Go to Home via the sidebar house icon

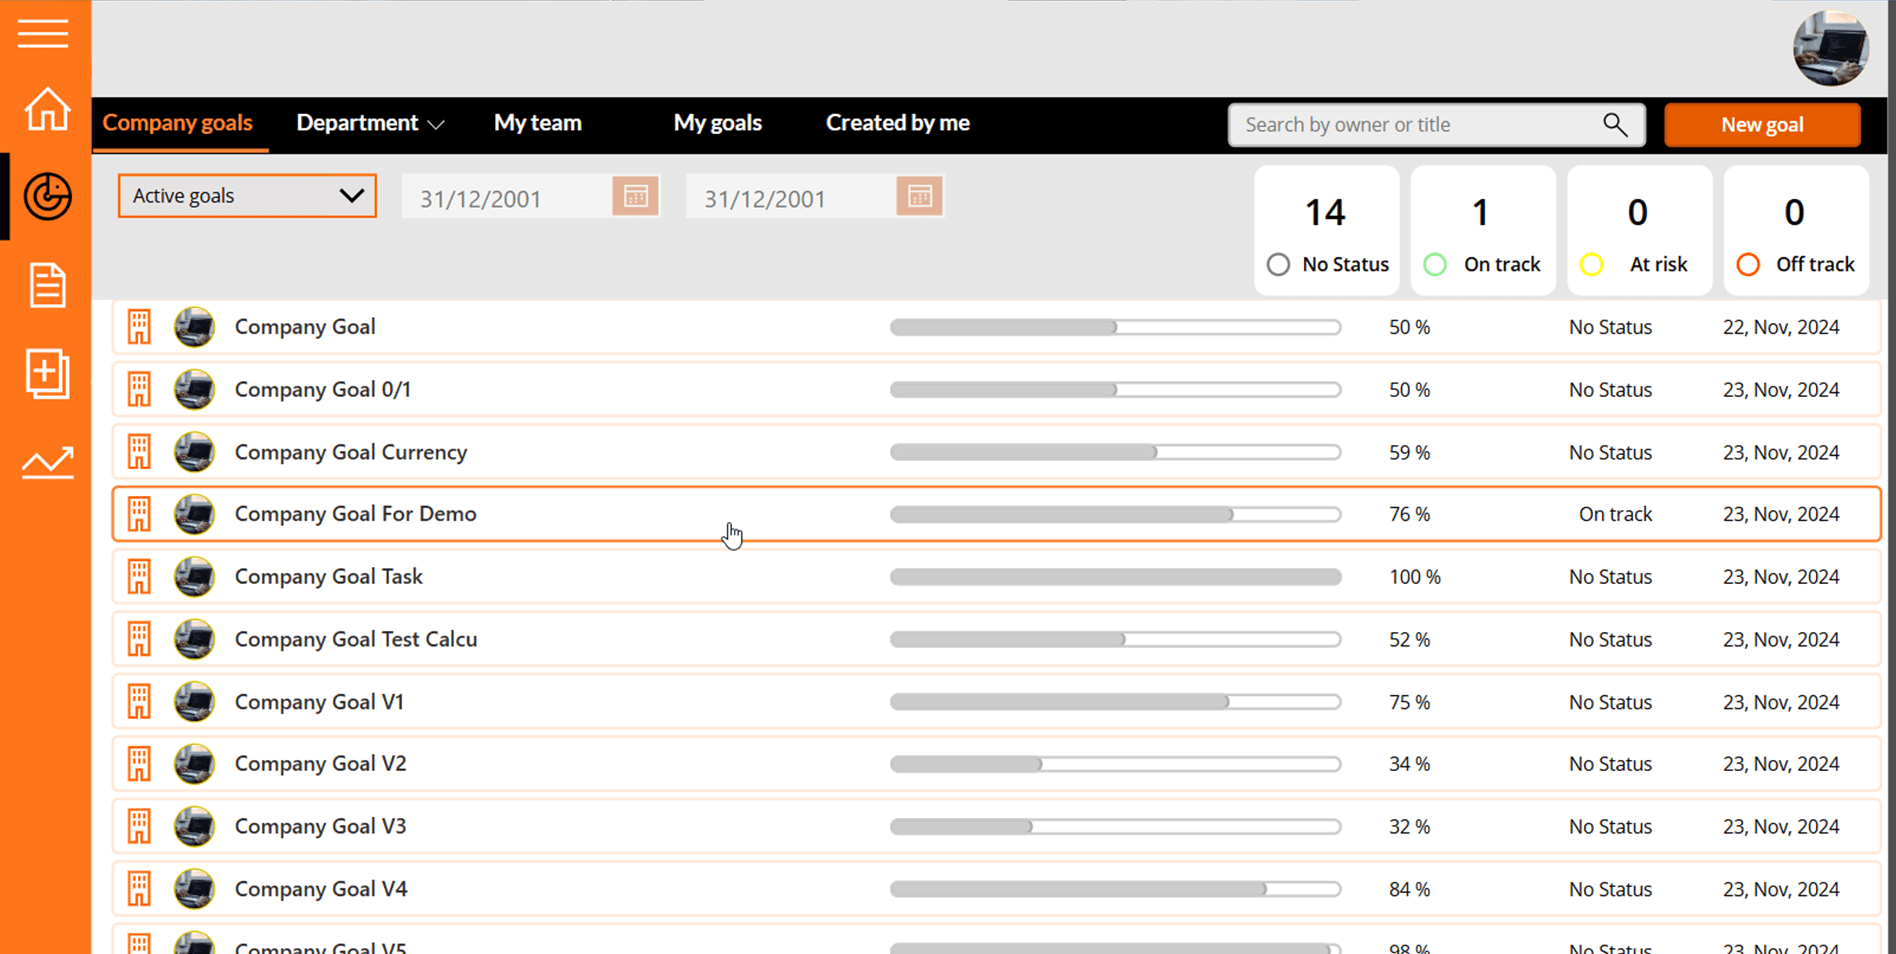tap(47, 109)
